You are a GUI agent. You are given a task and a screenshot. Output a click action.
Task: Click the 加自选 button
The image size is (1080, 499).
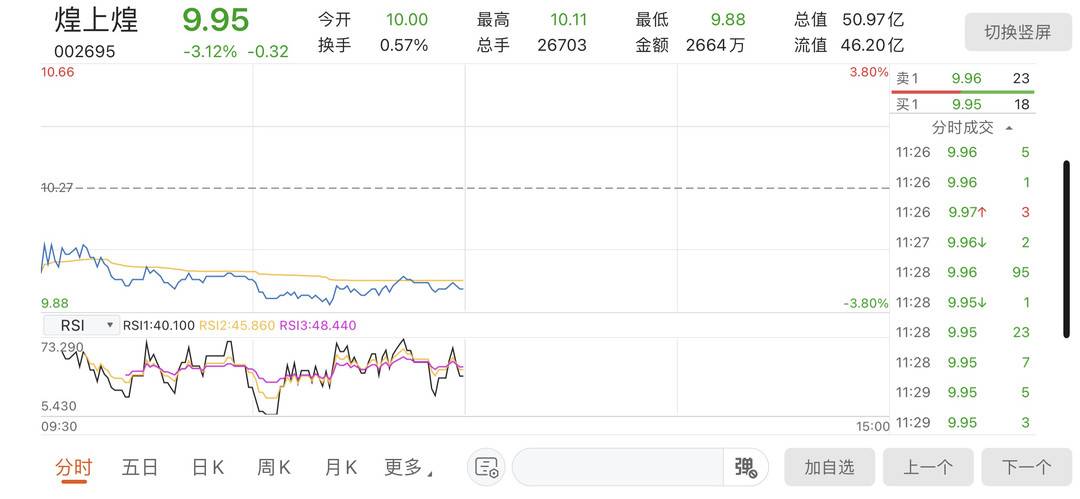pyautogui.click(x=829, y=467)
